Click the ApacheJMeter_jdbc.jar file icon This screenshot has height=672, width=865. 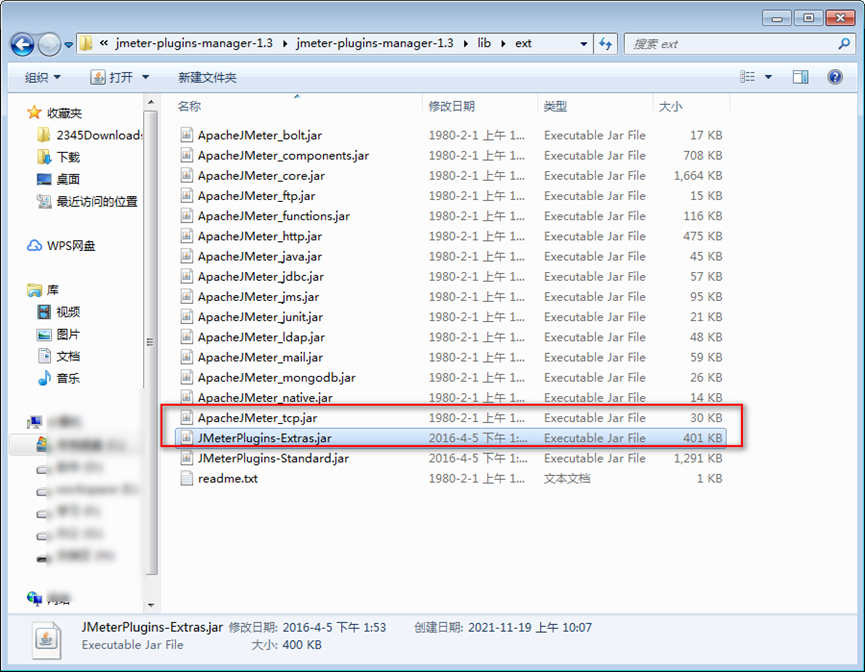[x=186, y=276]
